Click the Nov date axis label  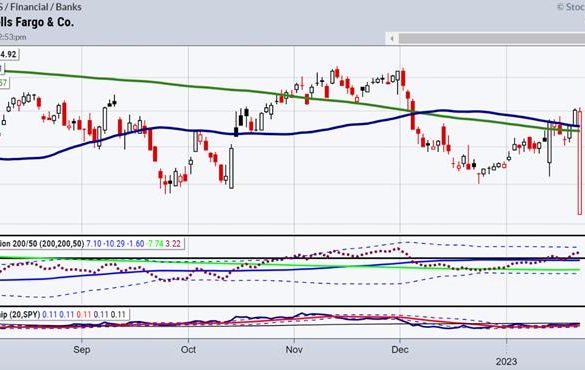(294, 350)
